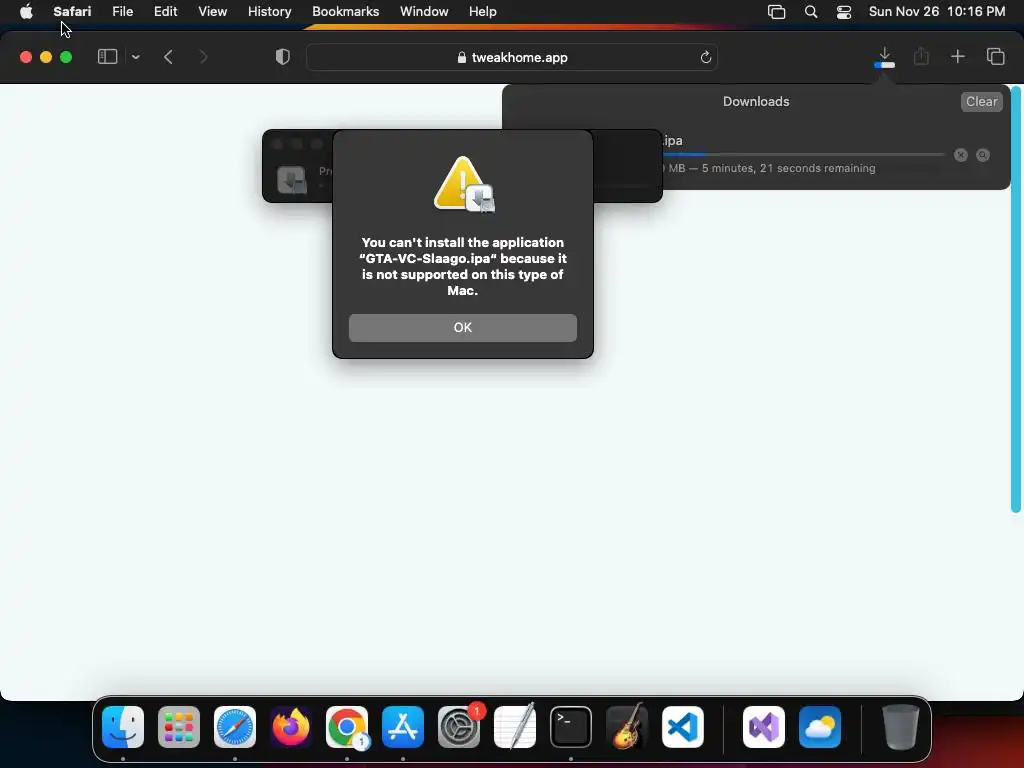Open Safari from the Dock
The image size is (1024, 768).
(x=235, y=727)
